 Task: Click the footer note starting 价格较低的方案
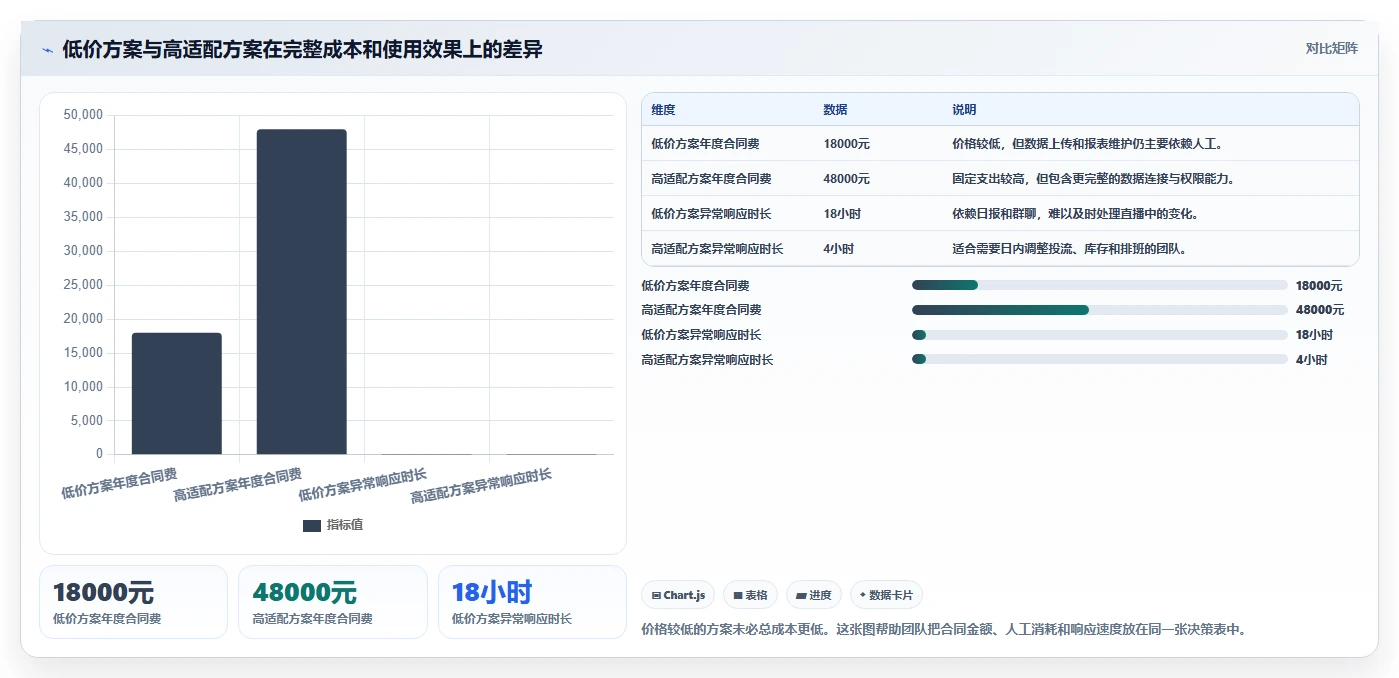944,630
